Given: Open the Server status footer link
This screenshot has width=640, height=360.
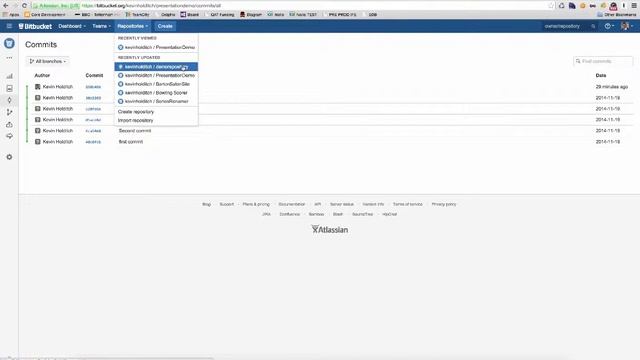Looking at the screenshot, I should tap(342, 204).
